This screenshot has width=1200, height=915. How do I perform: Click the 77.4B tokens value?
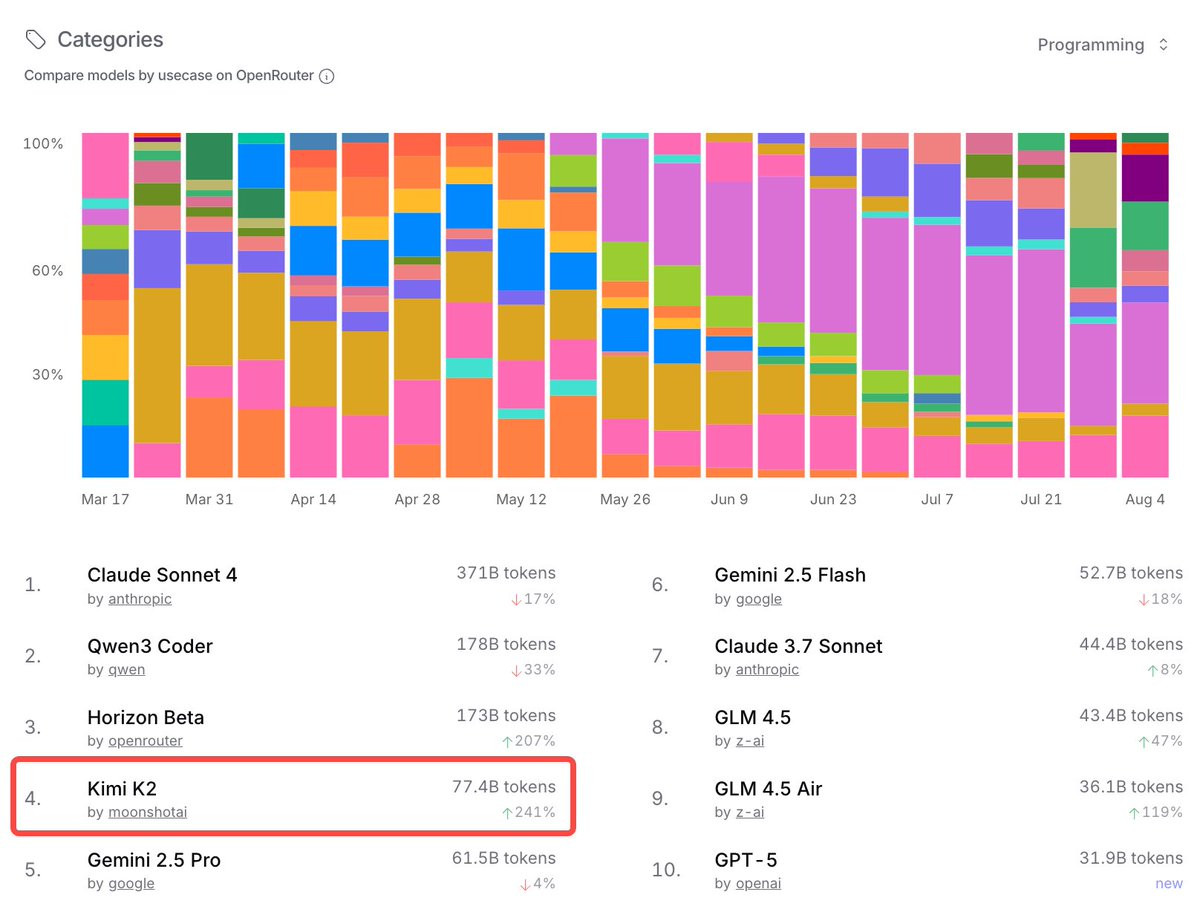click(x=503, y=787)
